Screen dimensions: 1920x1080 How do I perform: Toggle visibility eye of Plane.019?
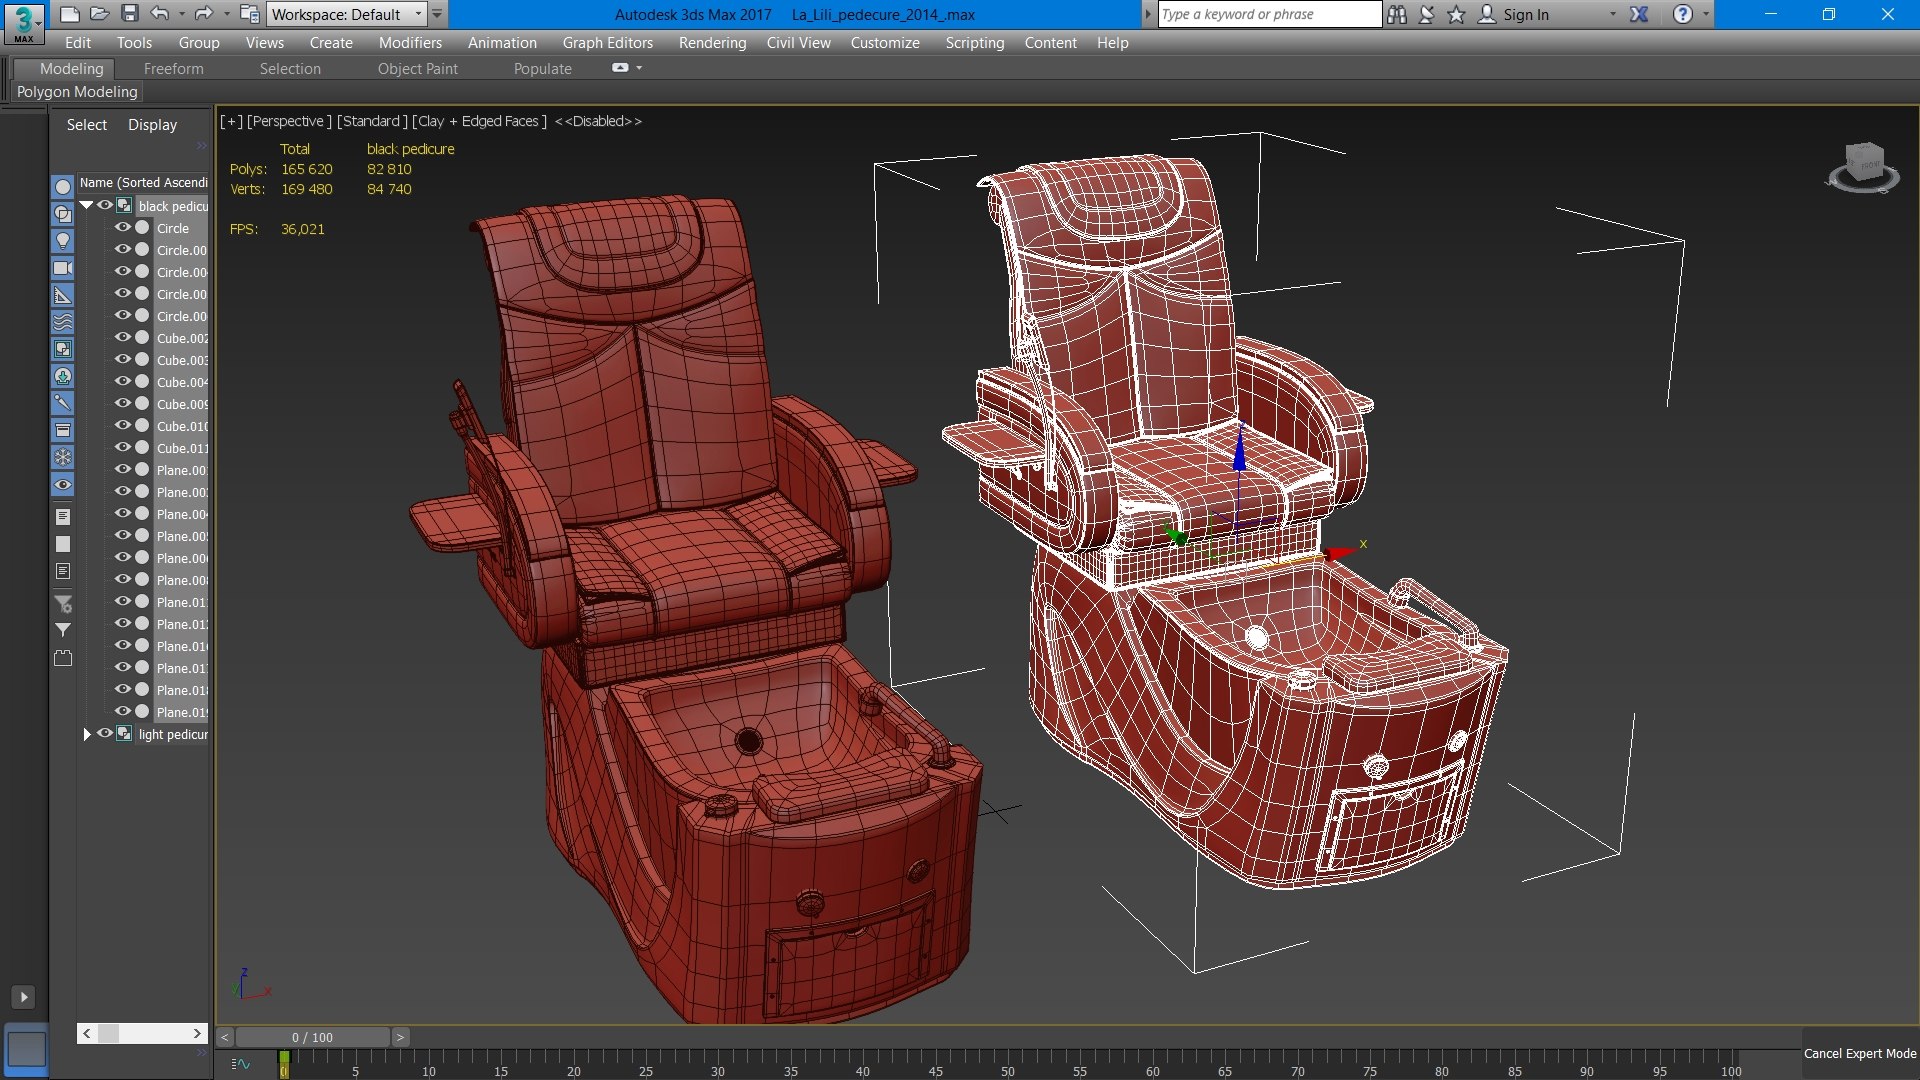[123, 711]
